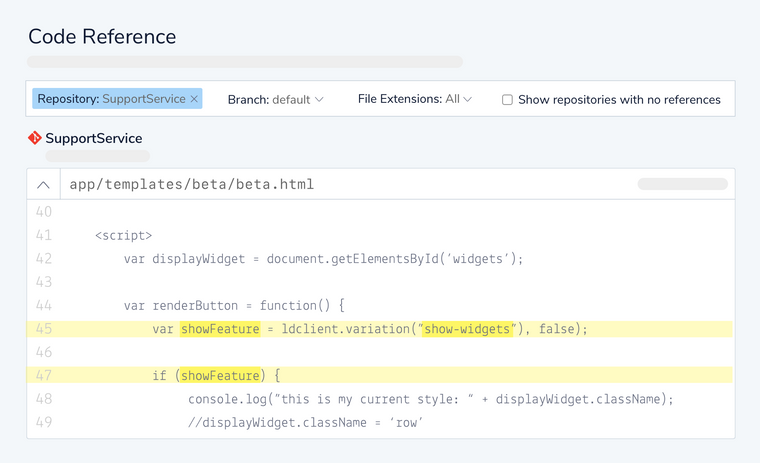The image size is (760, 463).
Task: Select line number 47 in the gutter
Action: tap(43, 376)
